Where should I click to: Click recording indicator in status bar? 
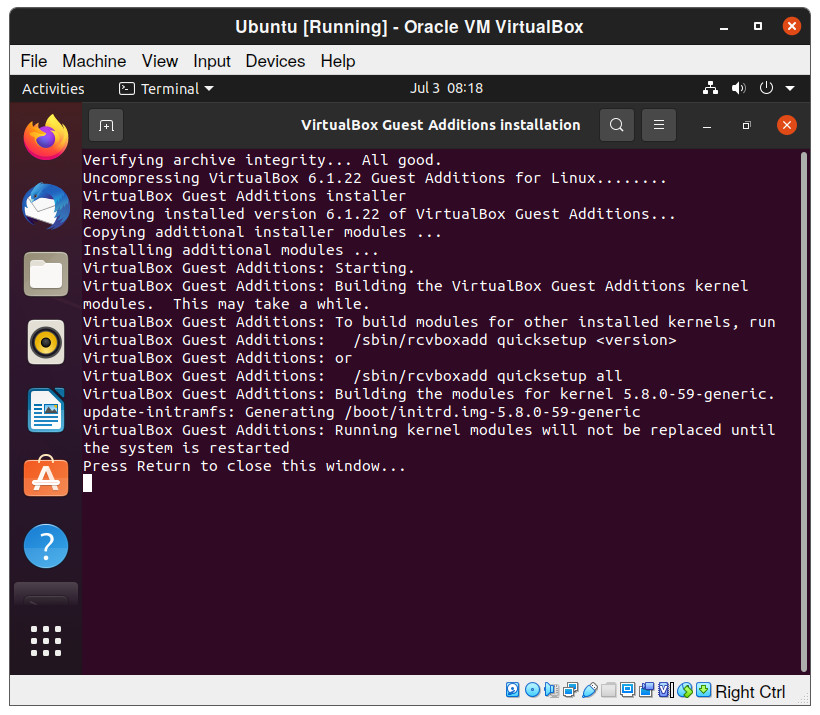646,690
